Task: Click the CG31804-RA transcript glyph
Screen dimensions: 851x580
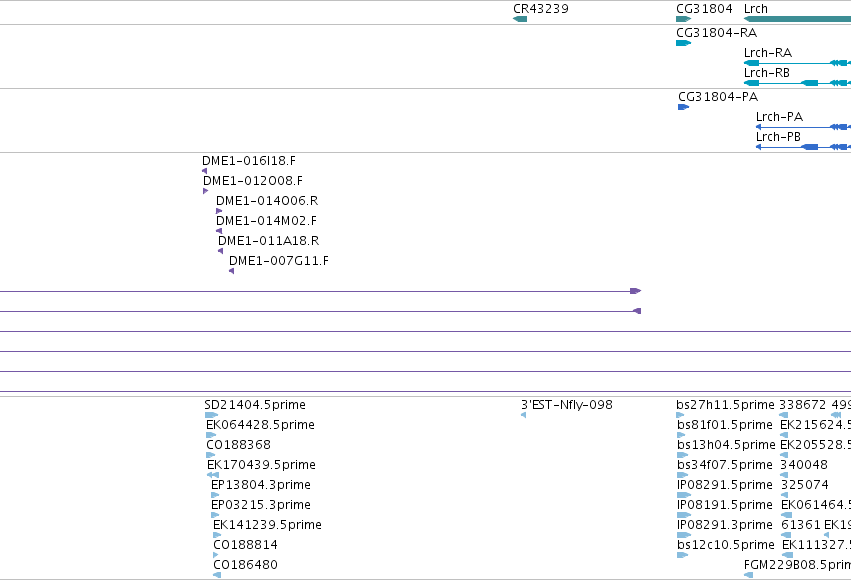Action: (683, 43)
